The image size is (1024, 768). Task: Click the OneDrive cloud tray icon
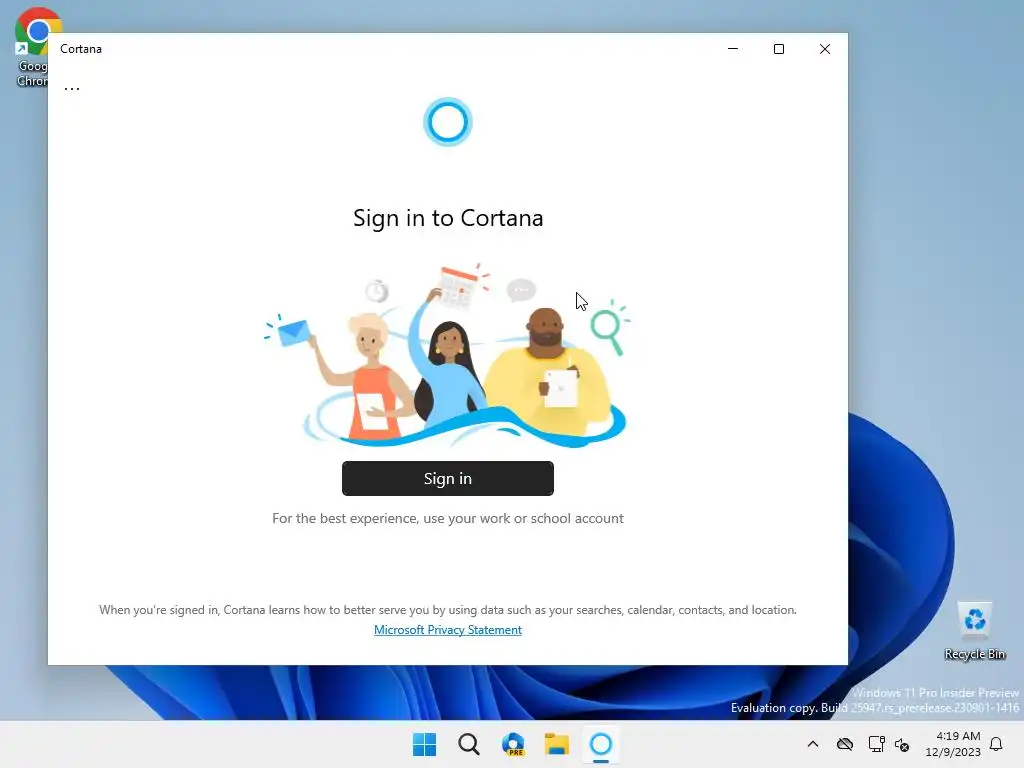845,744
